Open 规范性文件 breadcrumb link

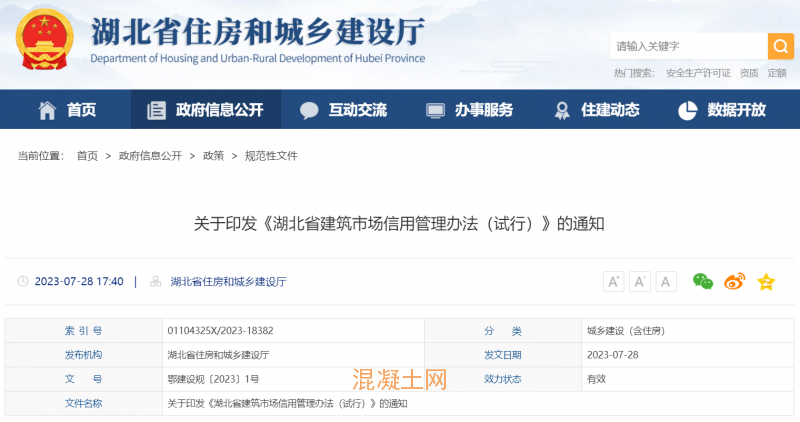tap(271, 156)
